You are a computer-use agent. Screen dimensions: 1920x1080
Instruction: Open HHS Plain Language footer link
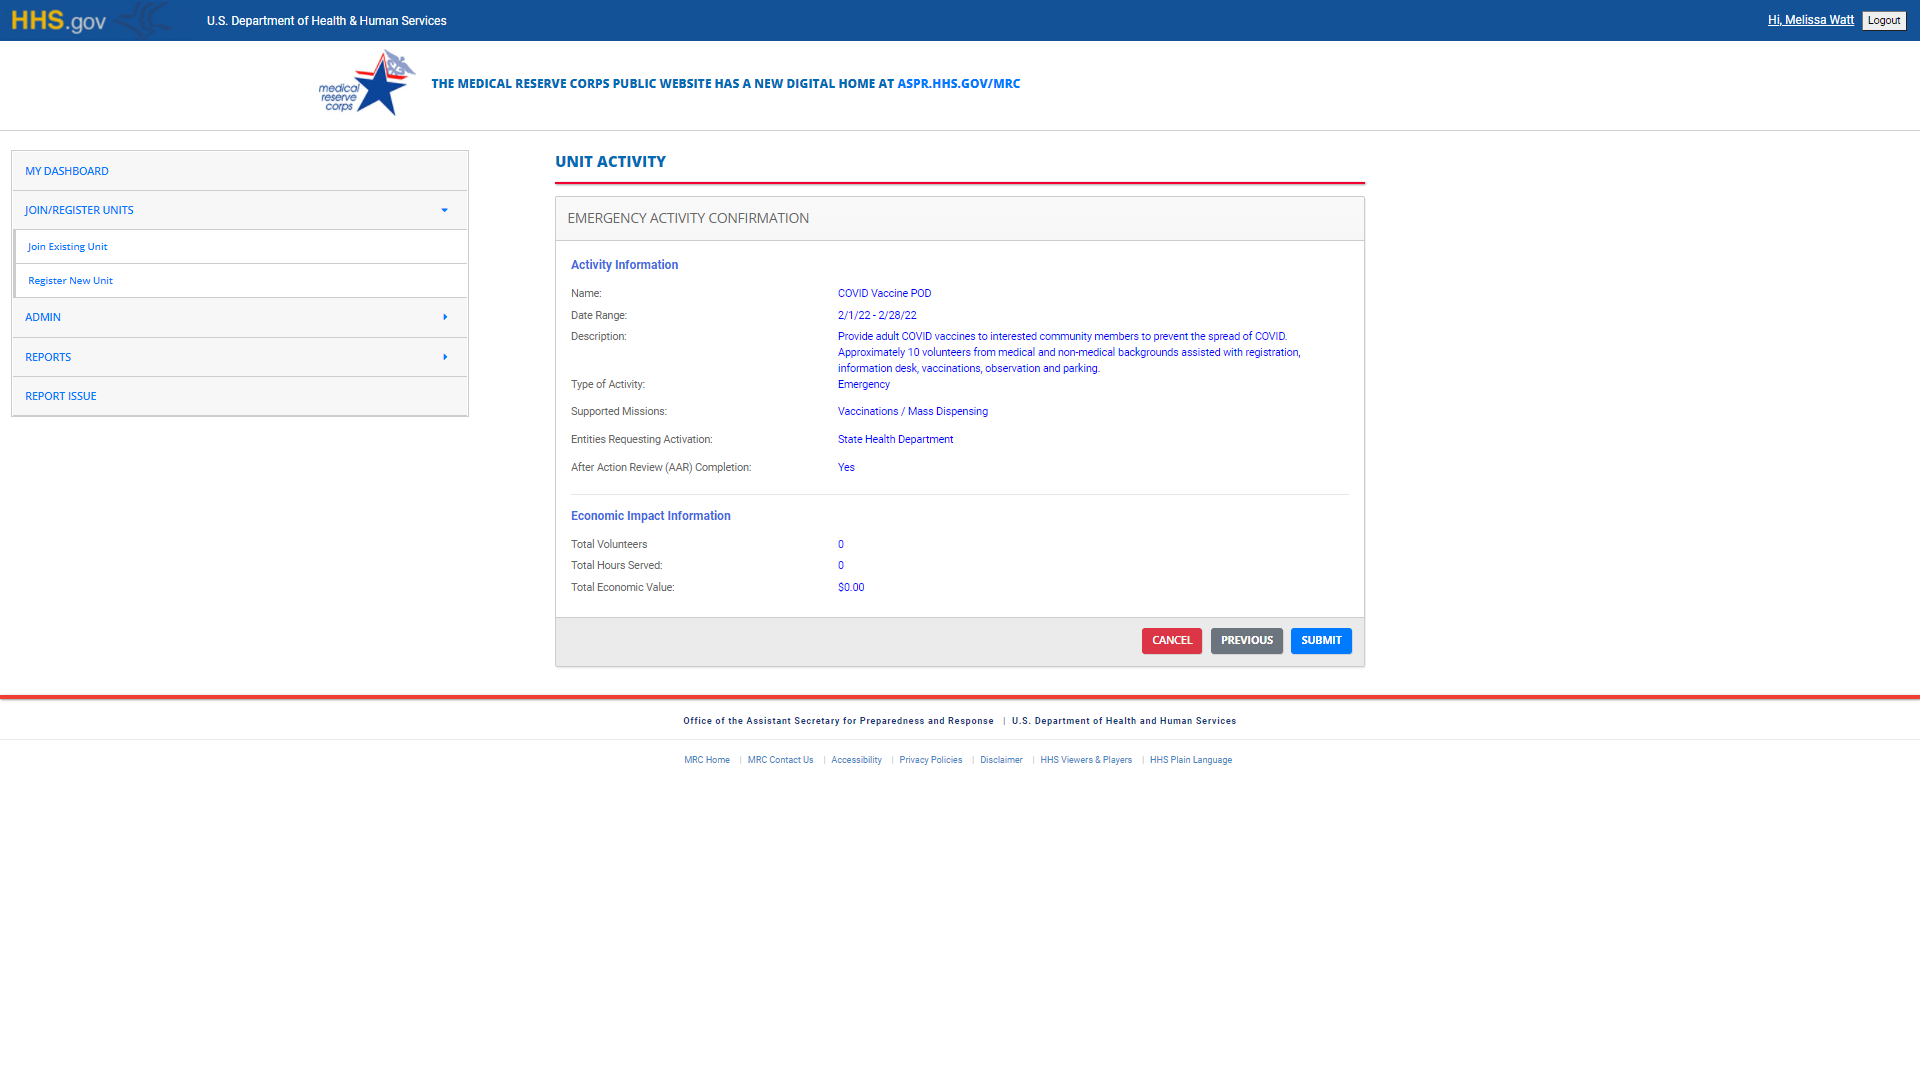[1190, 760]
